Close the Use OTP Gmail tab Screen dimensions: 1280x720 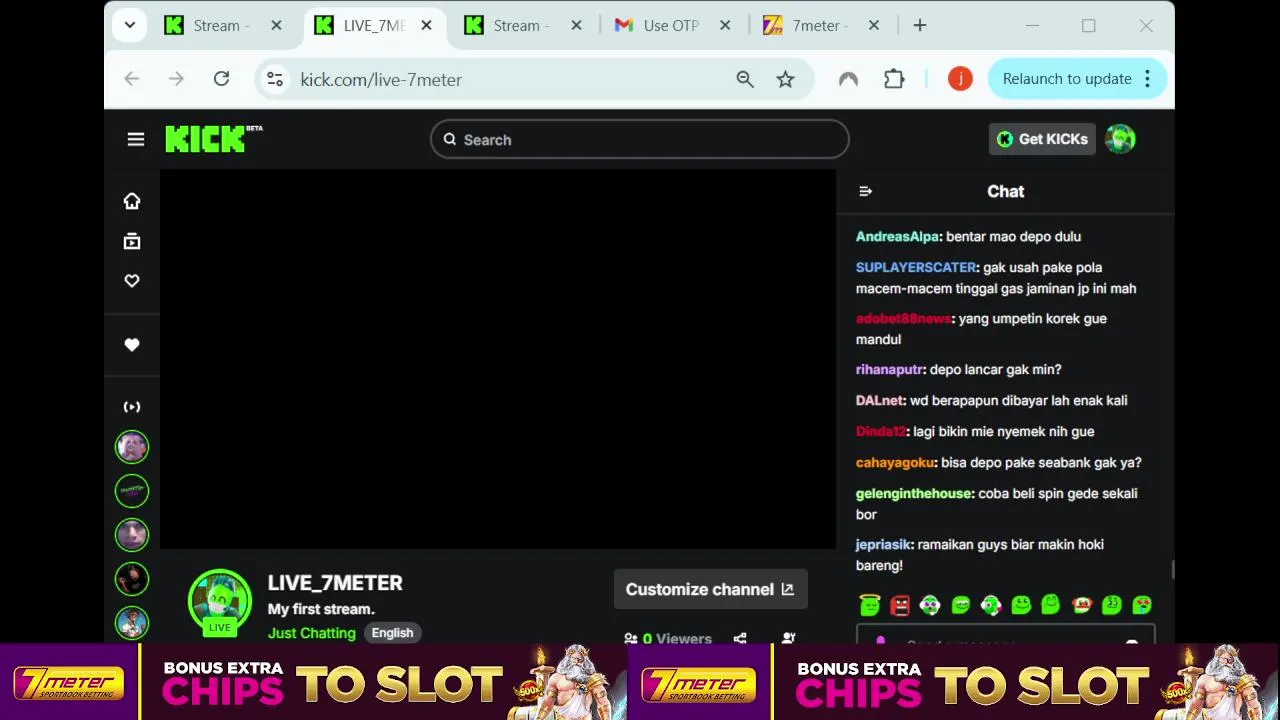tap(726, 26)
